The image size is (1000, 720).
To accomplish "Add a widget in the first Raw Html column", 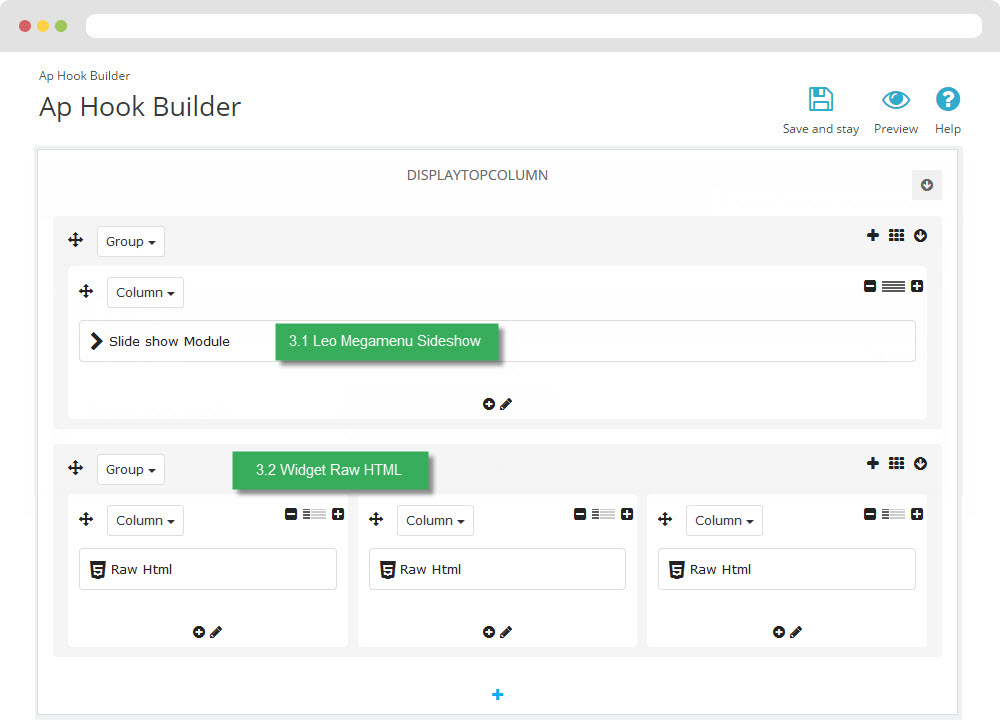I will coord(199,632).
